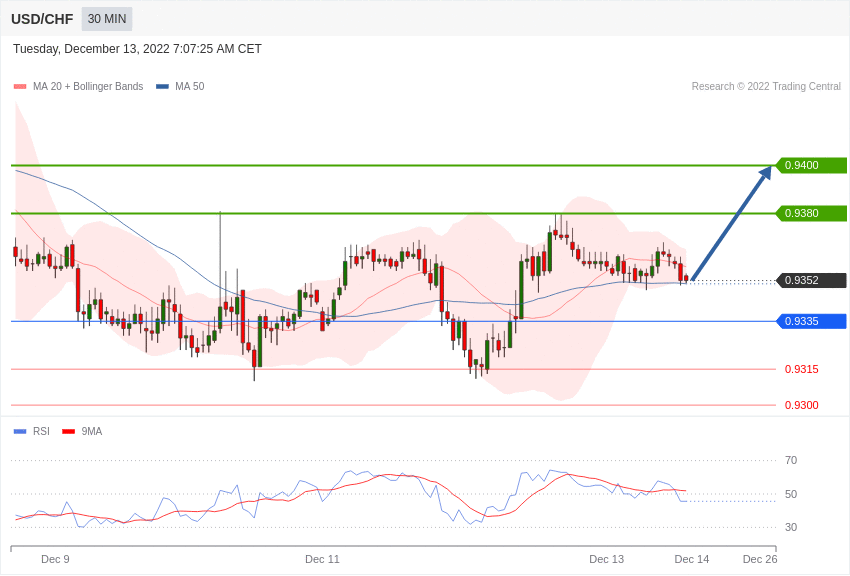Image resolution: width=850 pixels, height=576 pixels.
Task: Click the Dec 11 date axis label
Action: point(323,559)
